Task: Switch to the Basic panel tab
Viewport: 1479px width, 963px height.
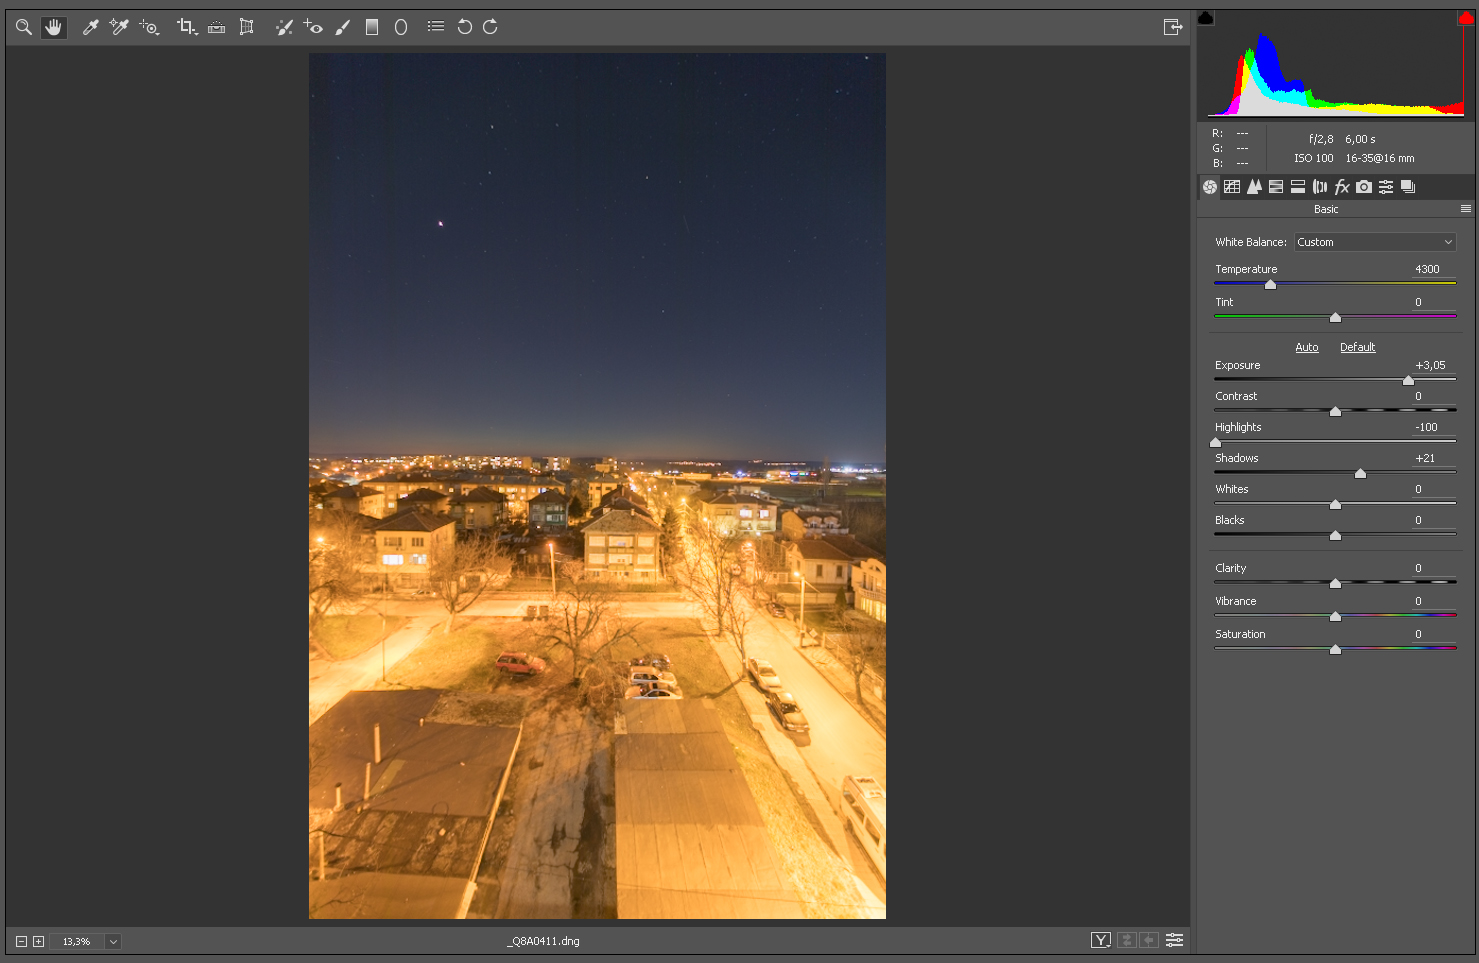Action: point(1210,187)
